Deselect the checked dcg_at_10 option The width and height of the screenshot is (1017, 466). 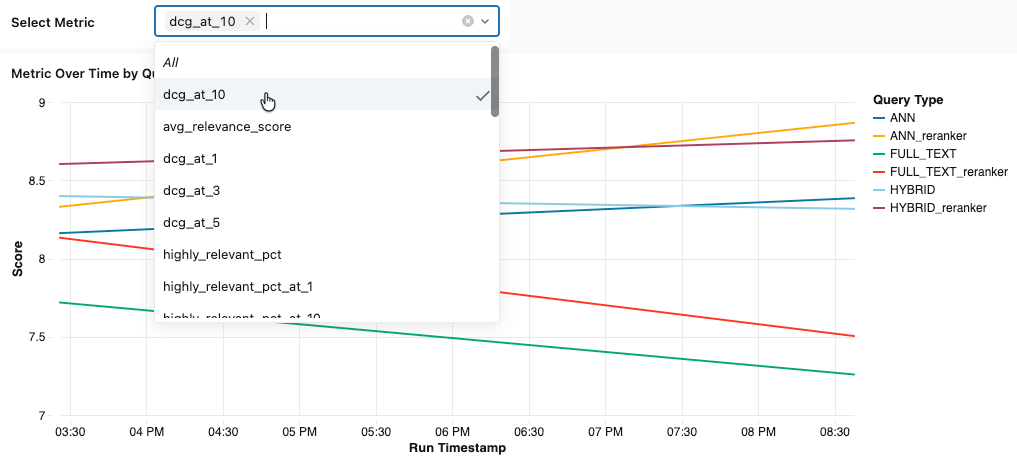tap(194, 95)
